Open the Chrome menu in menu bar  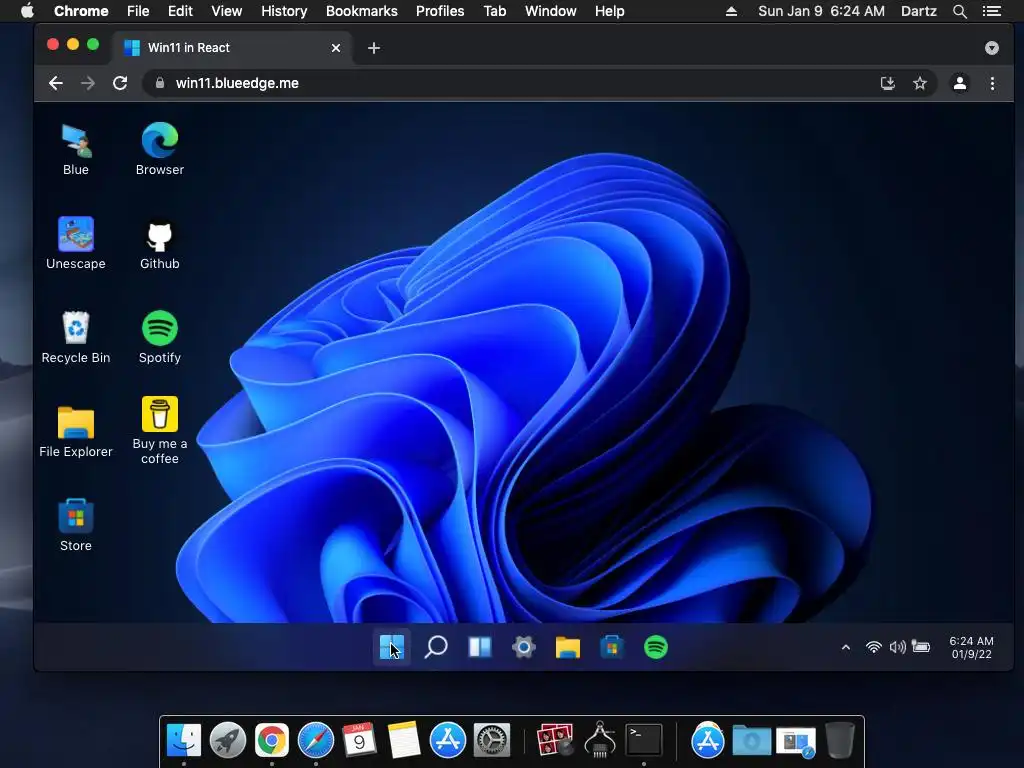pyautogui.click(x=81, y=11)
